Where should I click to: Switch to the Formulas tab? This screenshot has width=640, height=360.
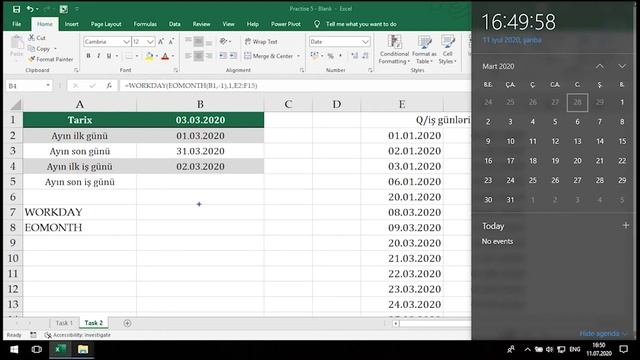pos(145,24)
